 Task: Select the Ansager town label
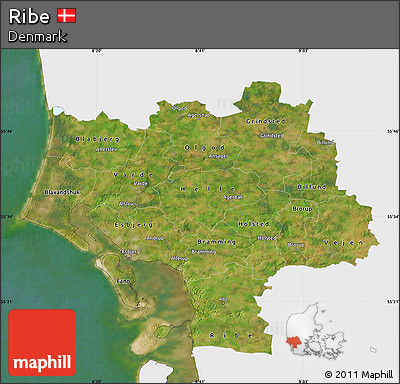pos(219,156)
